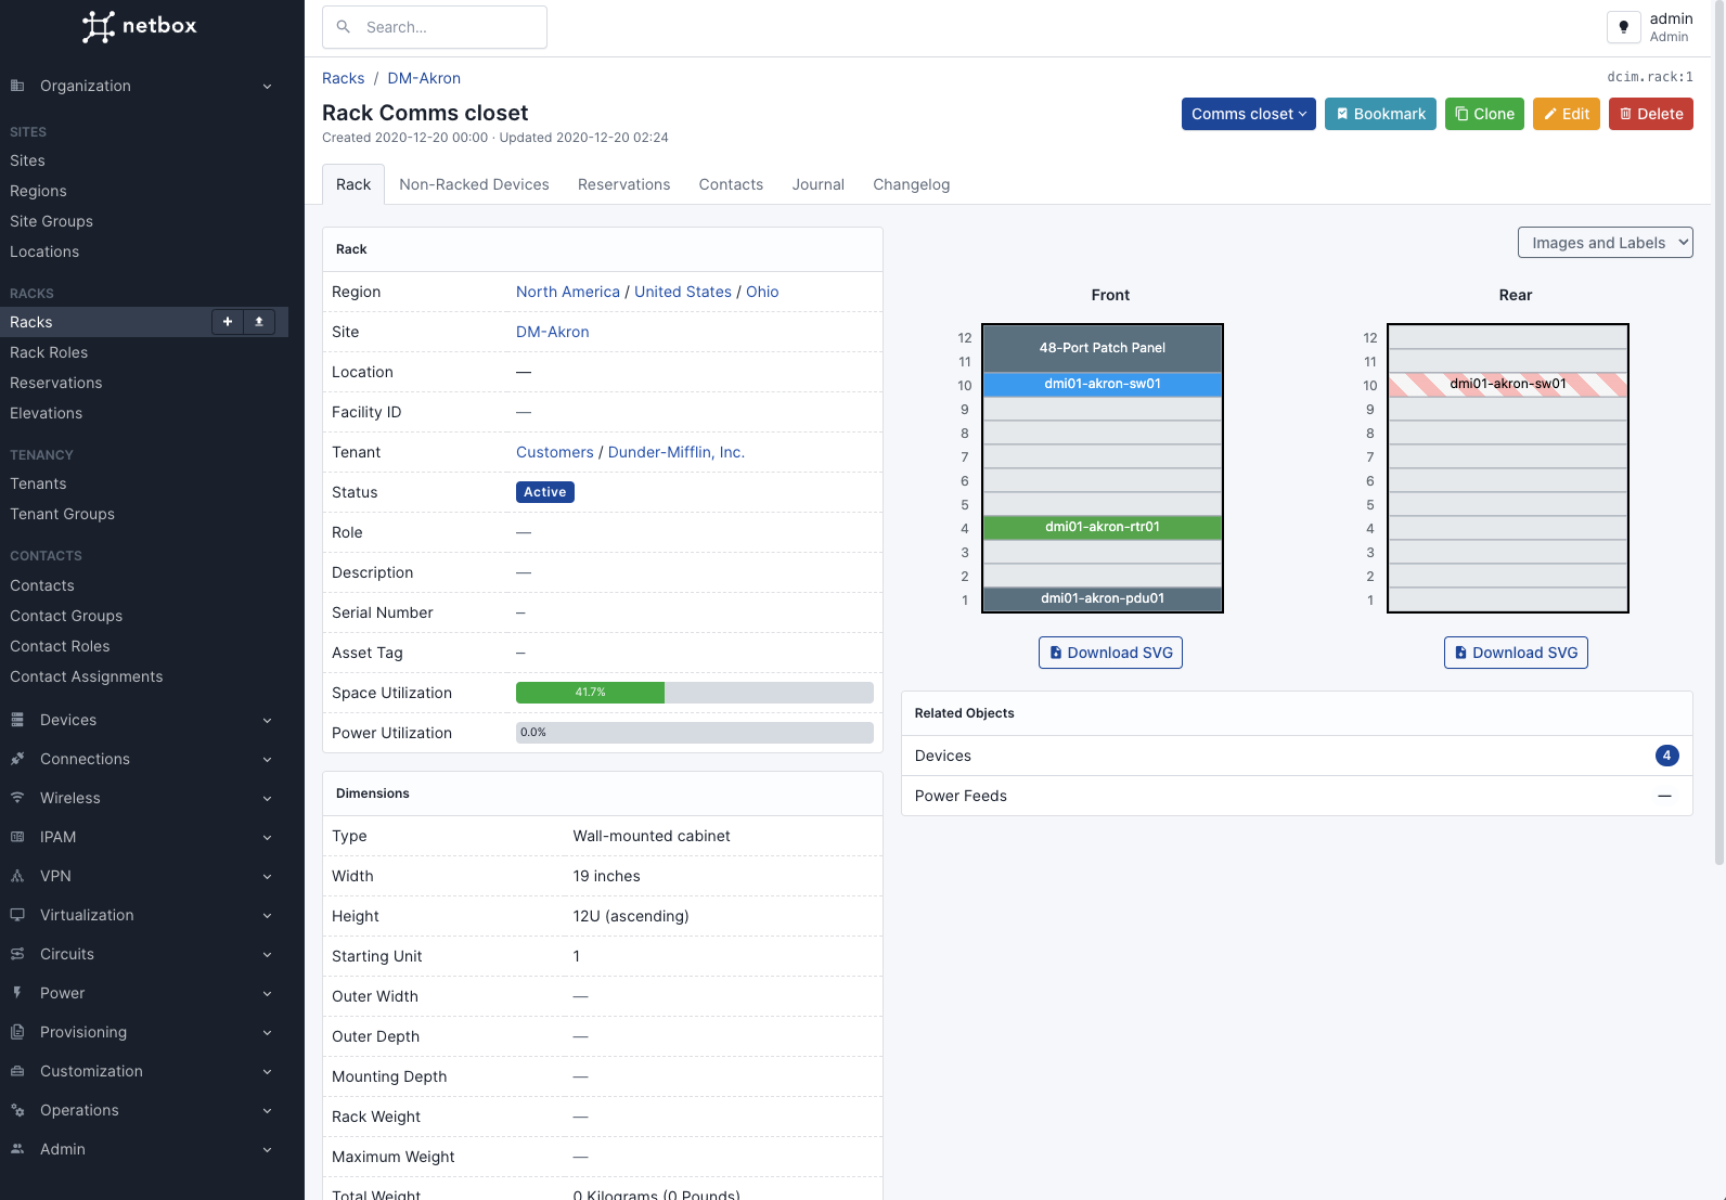This screenshot has width=1726, height=1200.
Task: Open the Changelog tab
Action: [910, 185]
